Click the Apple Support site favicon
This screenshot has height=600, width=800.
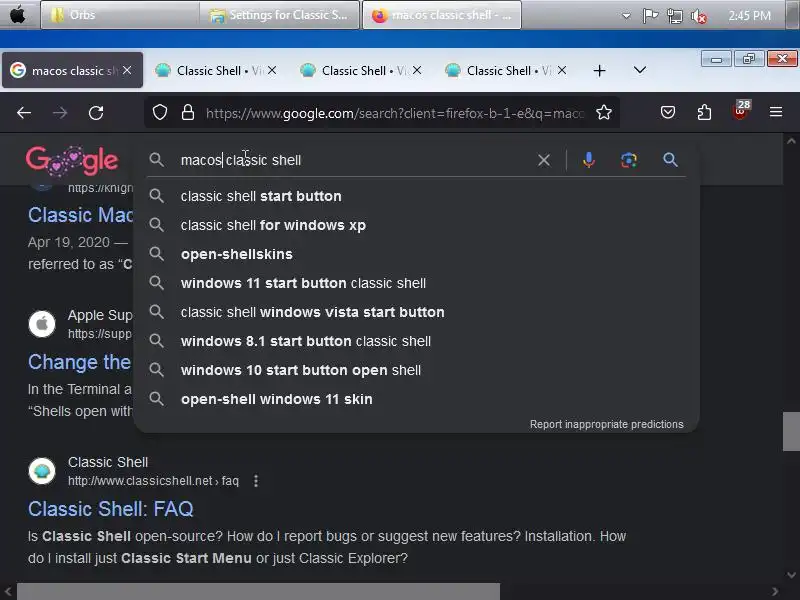(x=42, y=324)
